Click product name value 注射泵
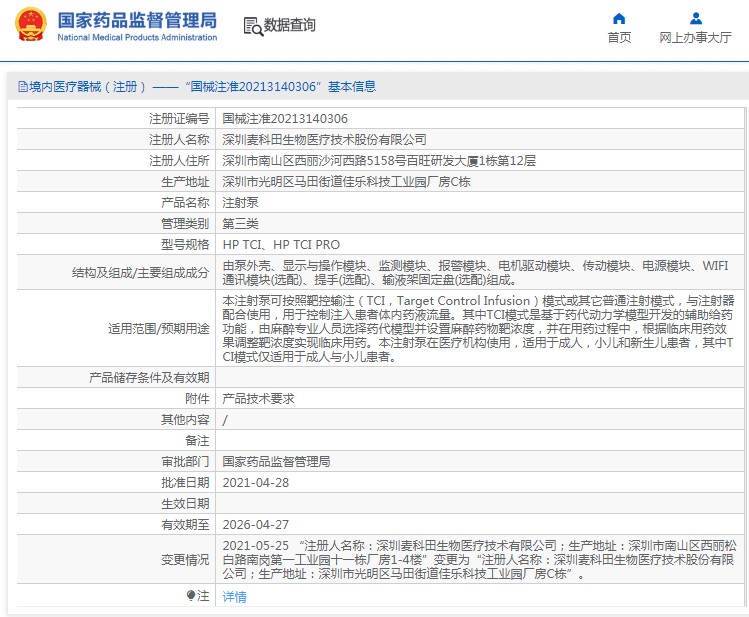749x617 pixels. coord(238,203)
